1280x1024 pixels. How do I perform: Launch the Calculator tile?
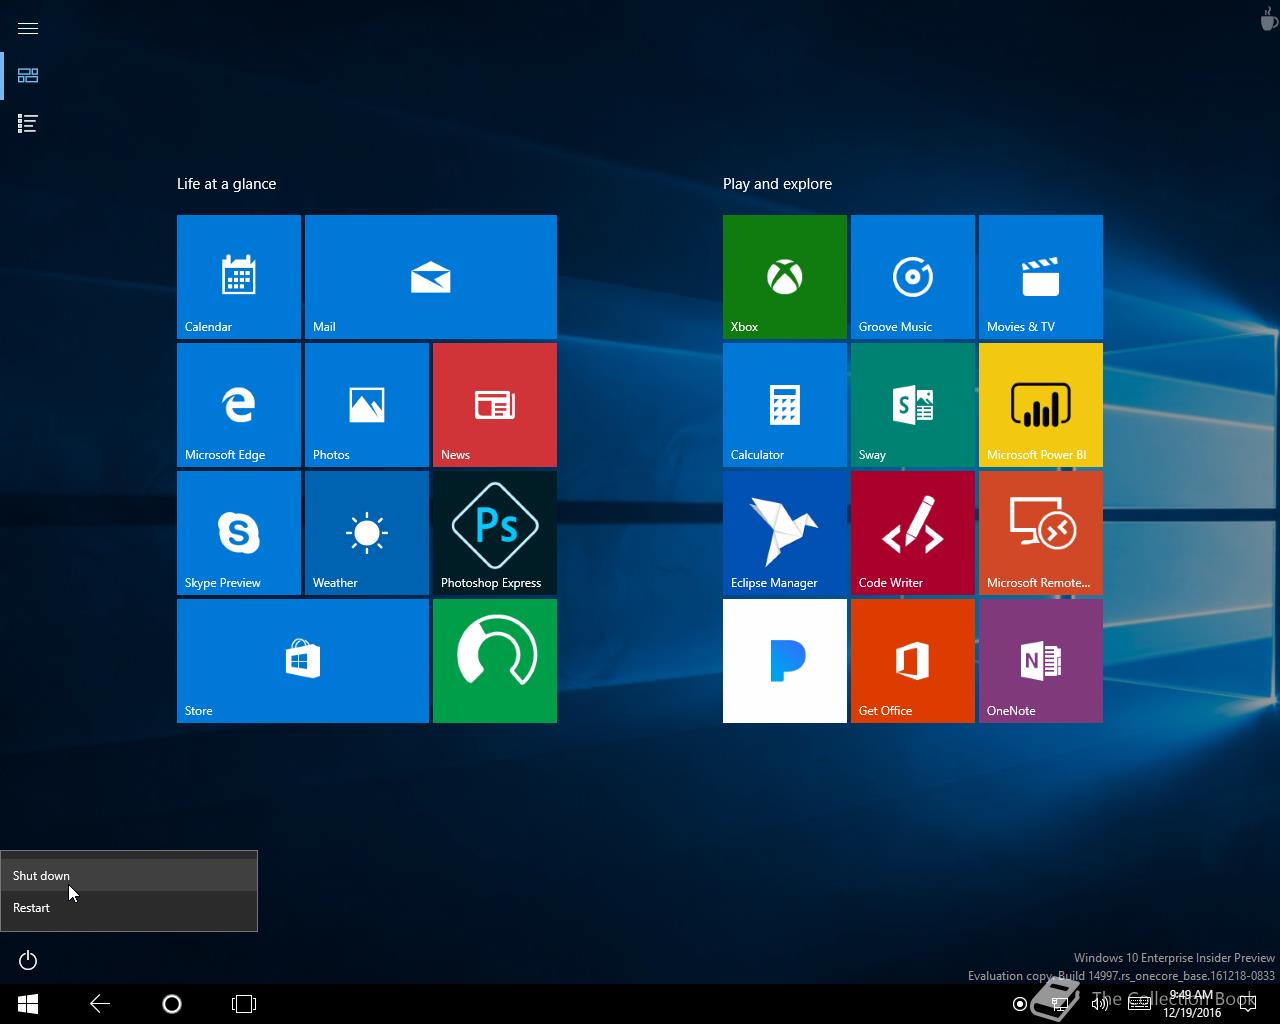785,405
